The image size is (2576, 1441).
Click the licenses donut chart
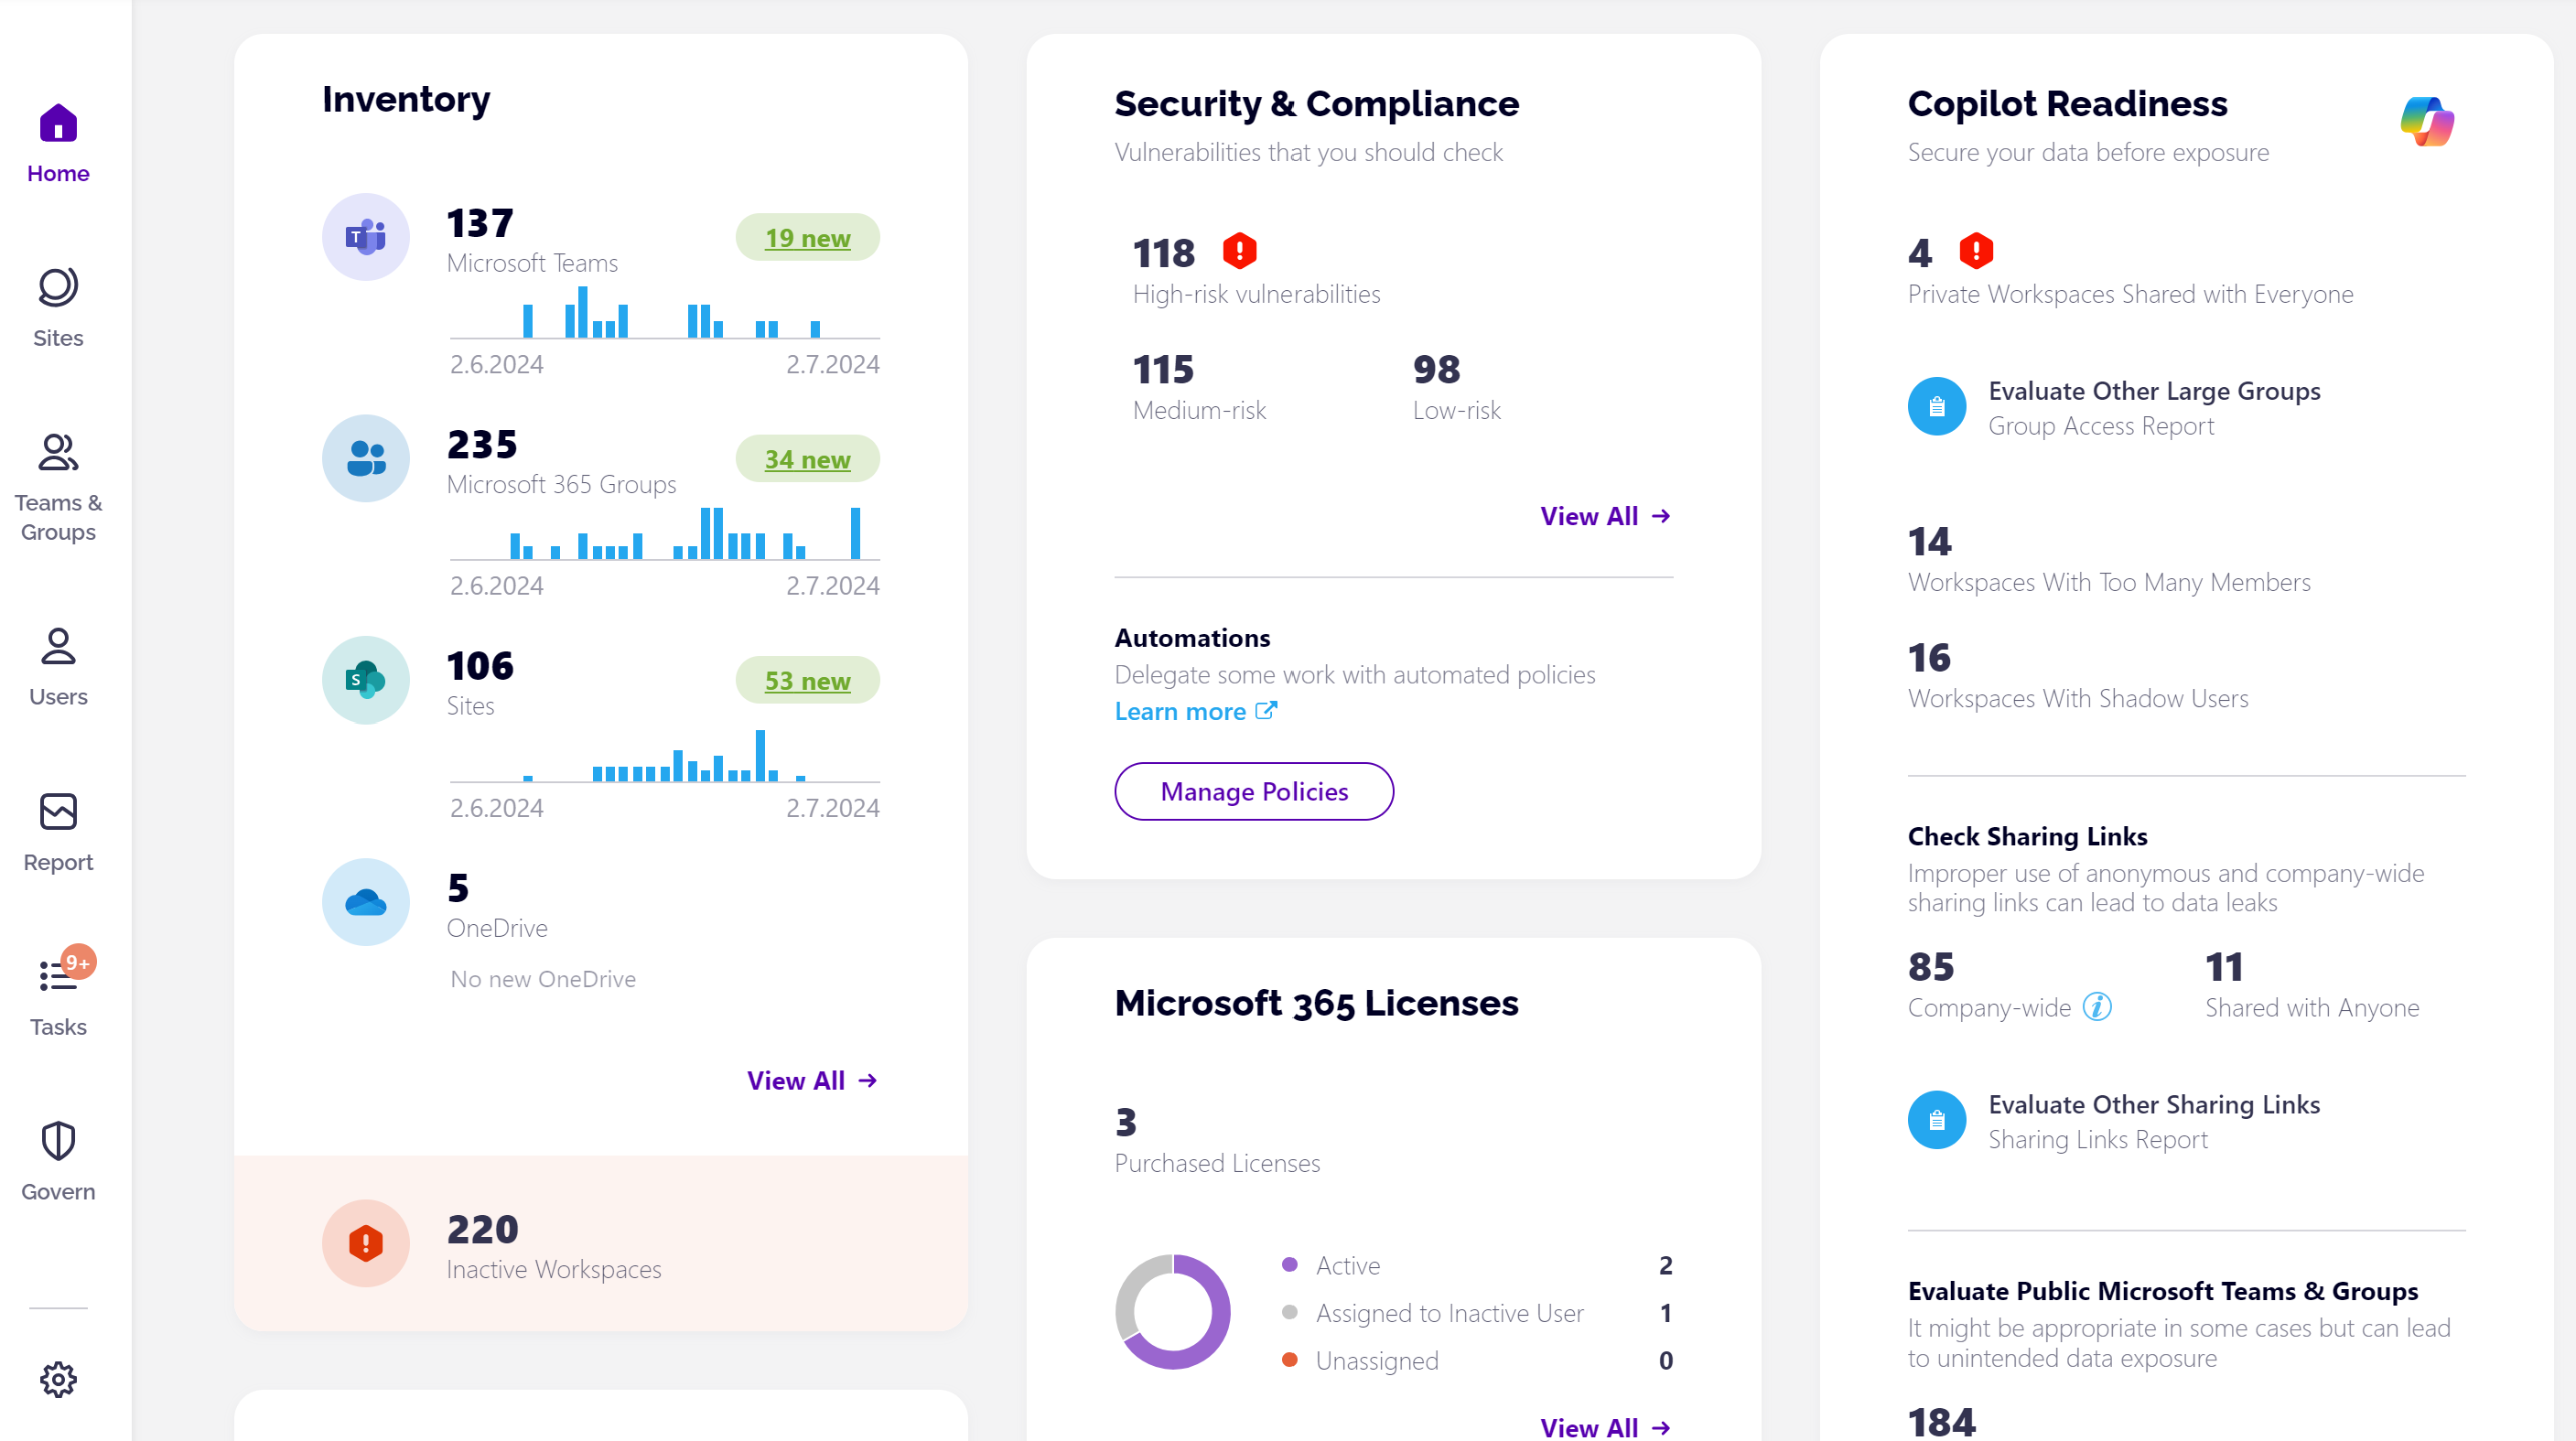pos(1173,1311)
